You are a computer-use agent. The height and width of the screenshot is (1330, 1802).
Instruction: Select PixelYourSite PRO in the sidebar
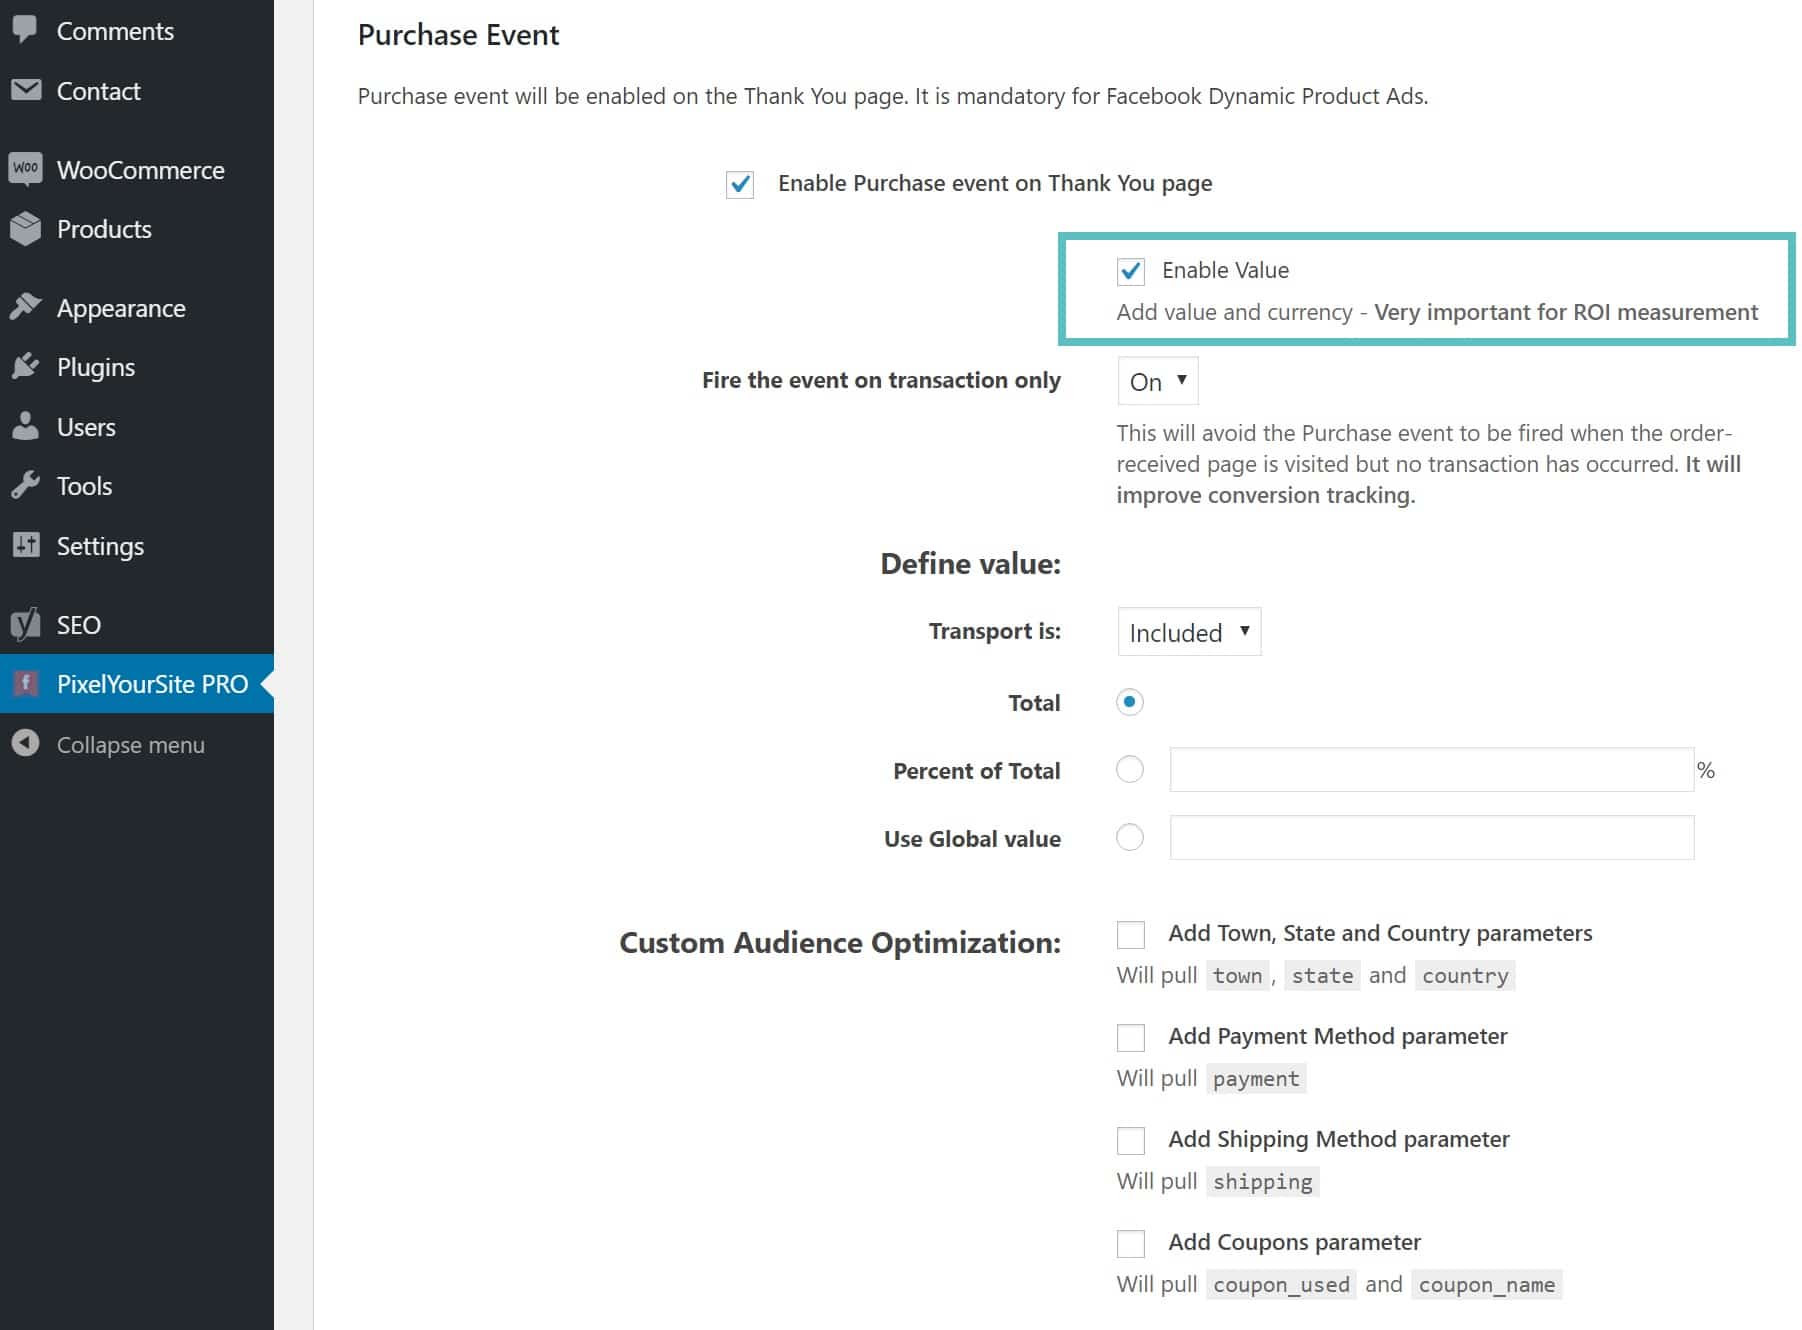(x=152, y=684)
